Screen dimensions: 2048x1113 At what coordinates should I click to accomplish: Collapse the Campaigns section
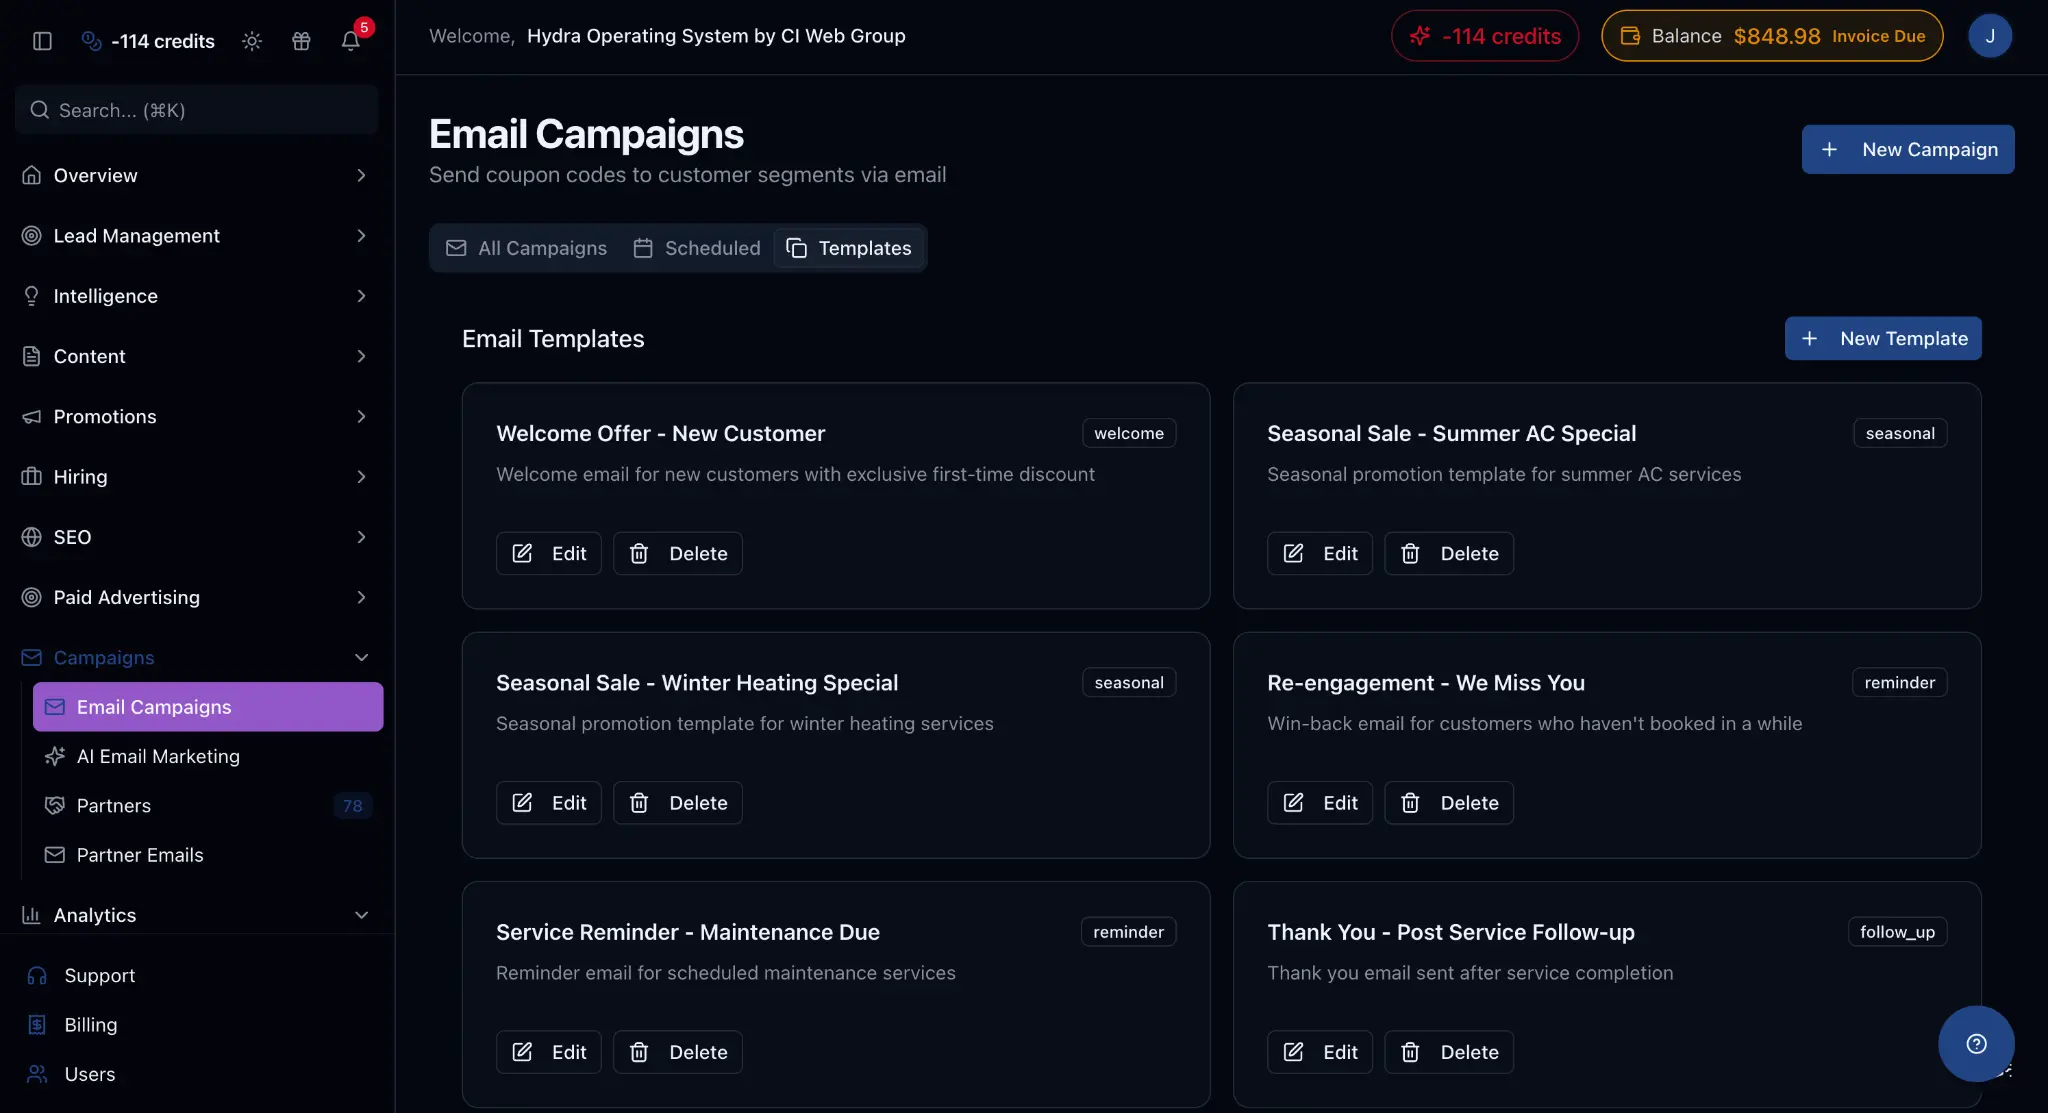tap(361, 657)
